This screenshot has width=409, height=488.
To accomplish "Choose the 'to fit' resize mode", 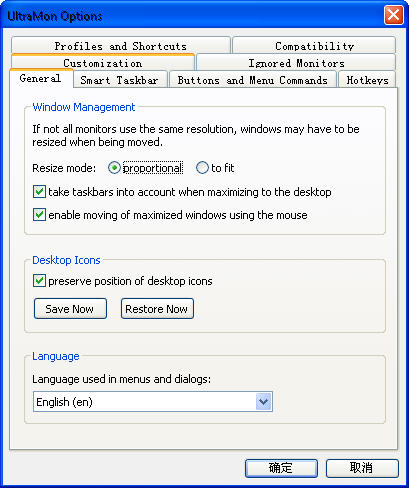I will point(202,168).
